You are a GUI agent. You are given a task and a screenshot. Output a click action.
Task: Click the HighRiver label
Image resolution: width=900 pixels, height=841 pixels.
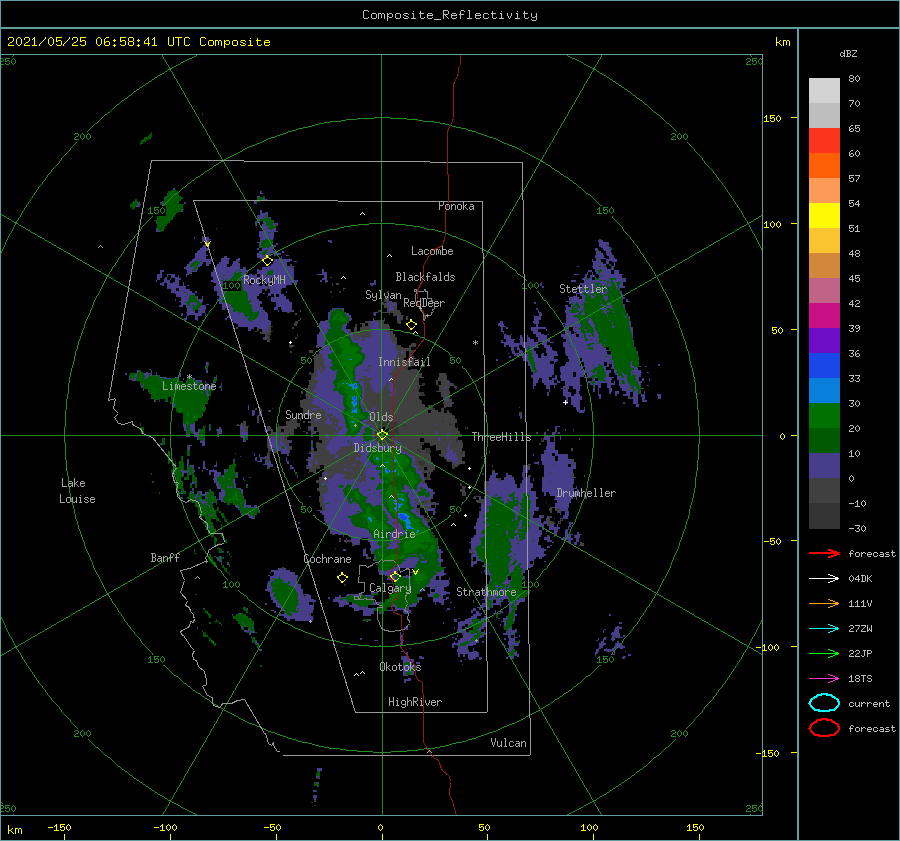click(x=415, y=702)
